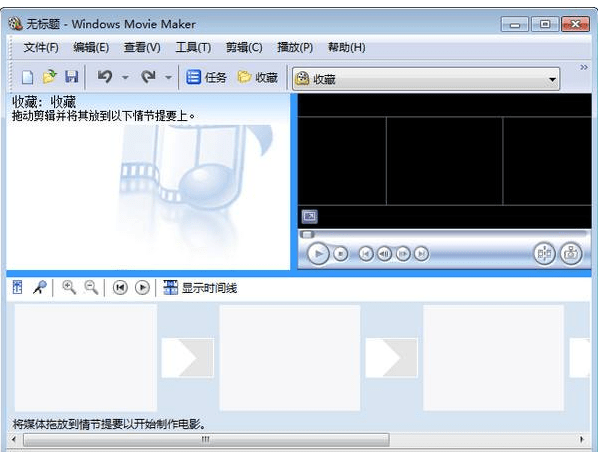598x452 pixels.
Task: Select the first transition cell in storyboard
Action: coord(188,358)
